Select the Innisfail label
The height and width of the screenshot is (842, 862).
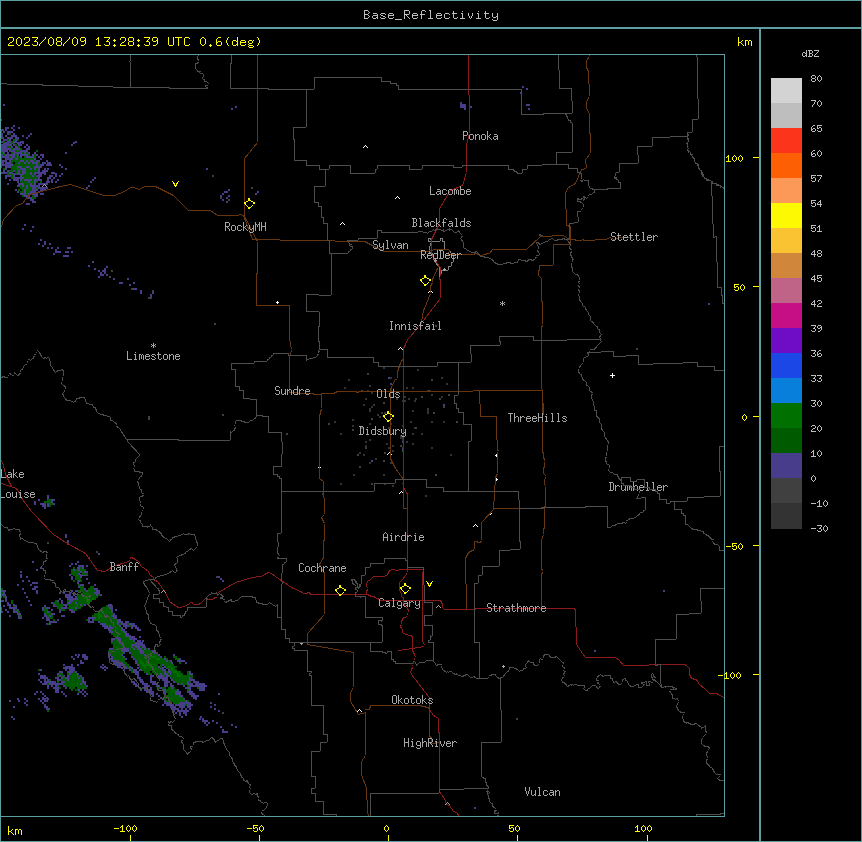415,326
